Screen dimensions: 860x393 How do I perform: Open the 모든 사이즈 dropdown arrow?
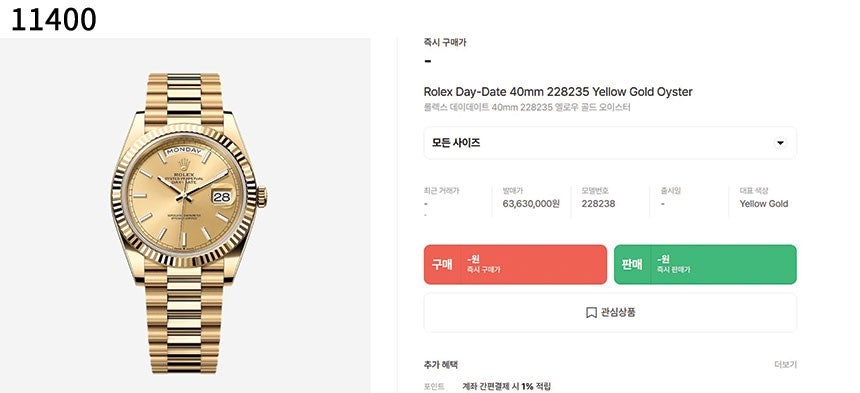click(x=779, y=143)
